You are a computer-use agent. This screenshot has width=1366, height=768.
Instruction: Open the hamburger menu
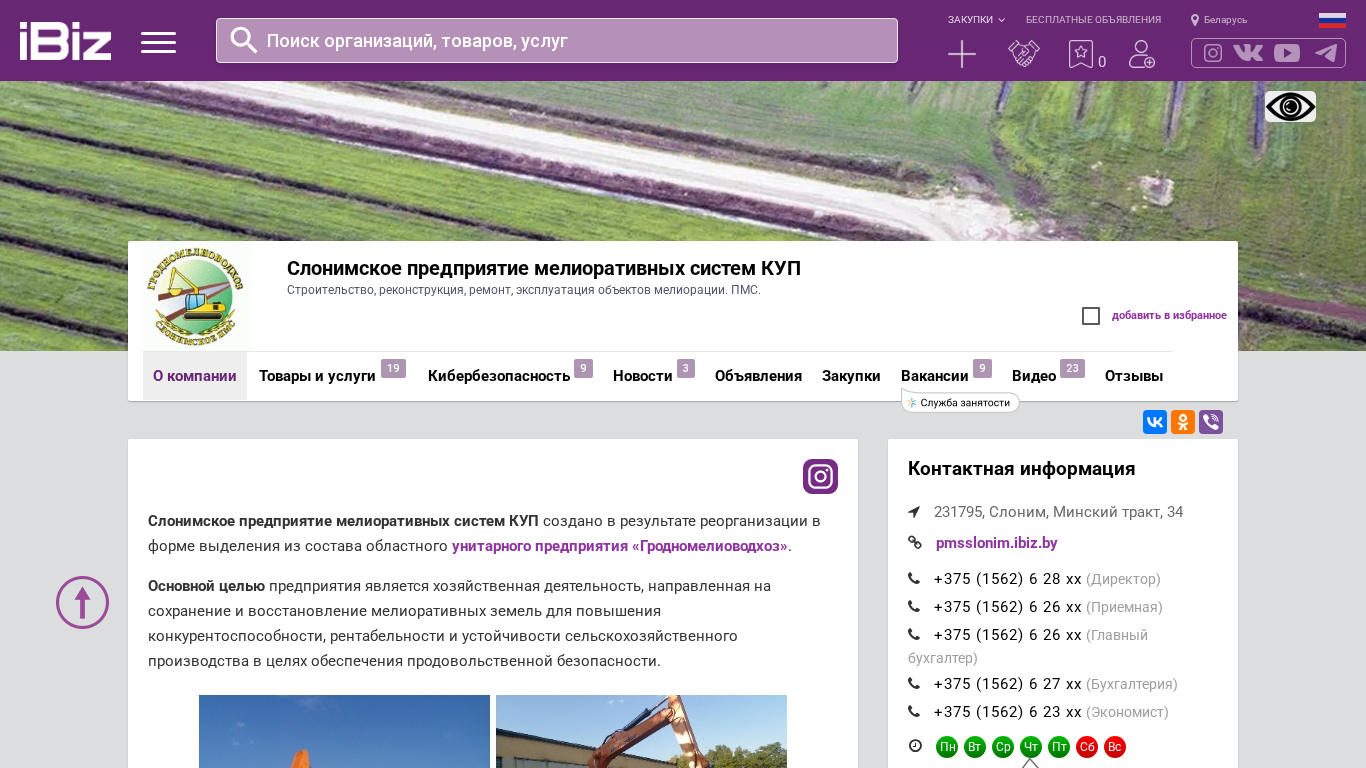[x=158, y=42]
